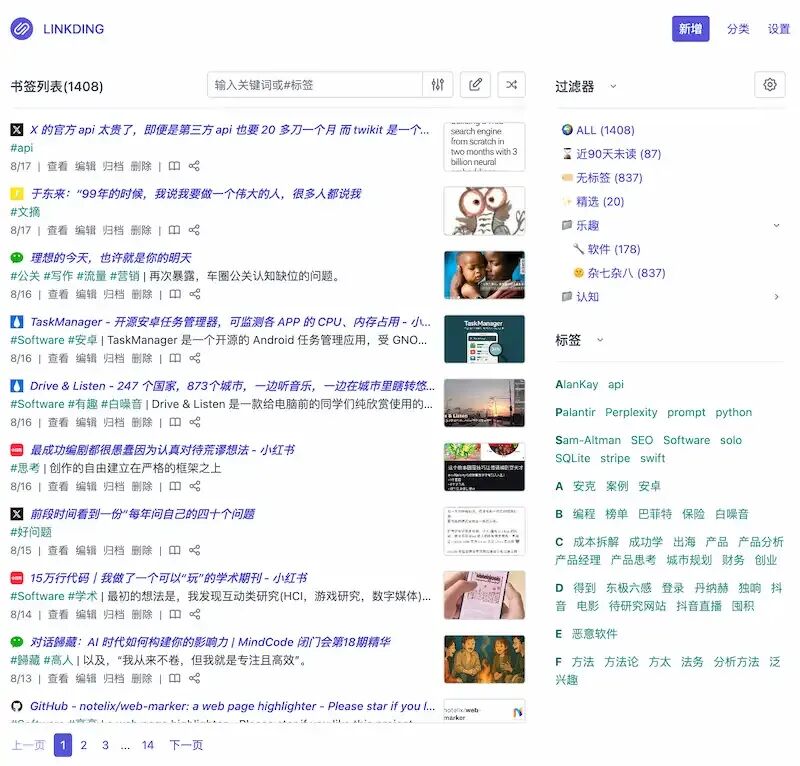Expand the 认知 folder
This screenshot has width=800, height=766.
(x=776, y=297)
